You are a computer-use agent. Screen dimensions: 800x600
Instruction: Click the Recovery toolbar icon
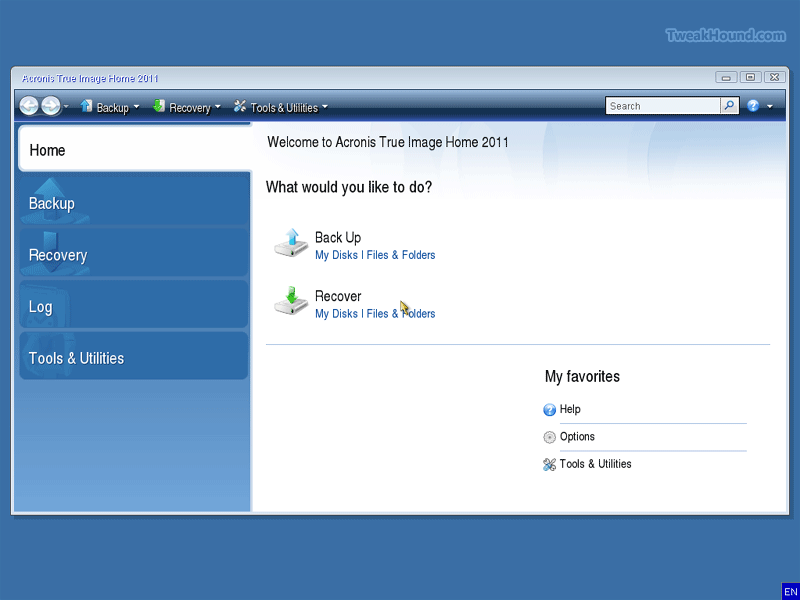(x=159, y=106)
